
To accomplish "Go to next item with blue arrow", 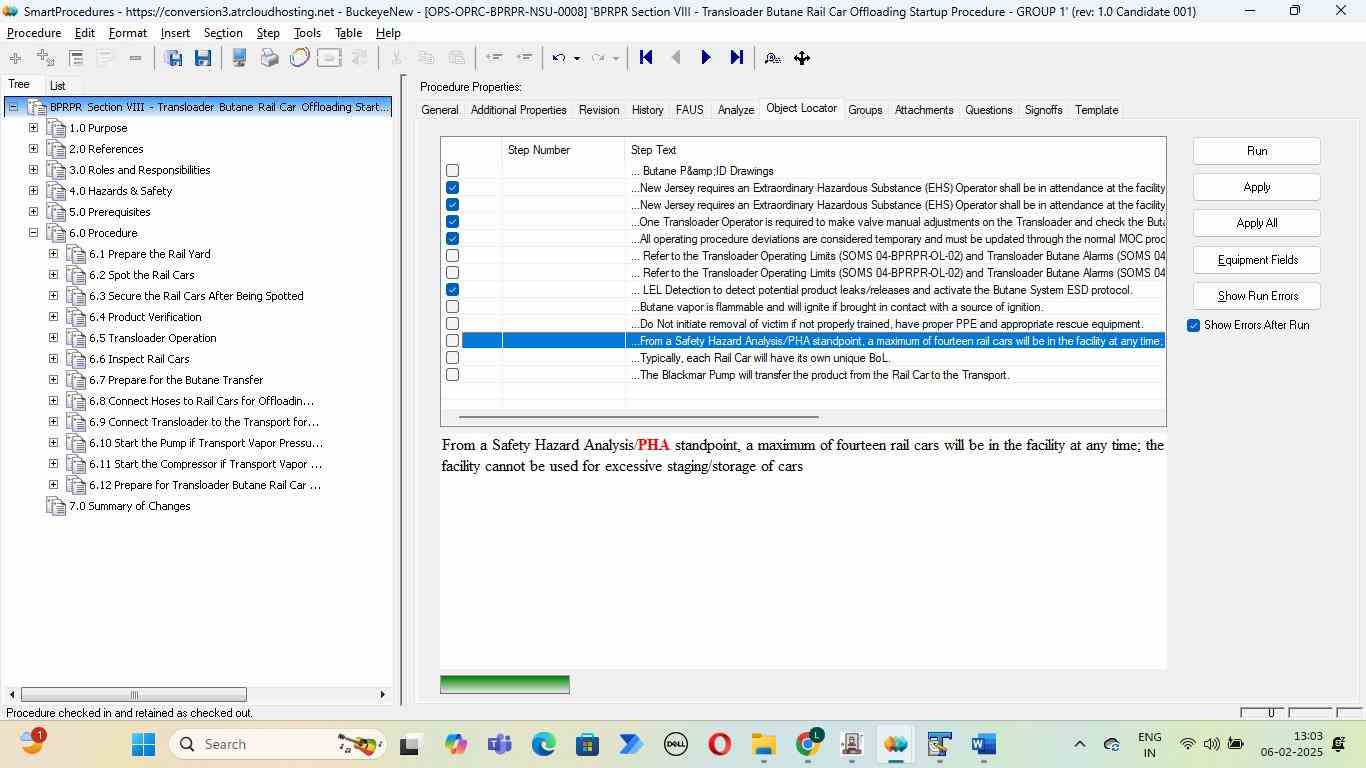I will tap(706, 58).
